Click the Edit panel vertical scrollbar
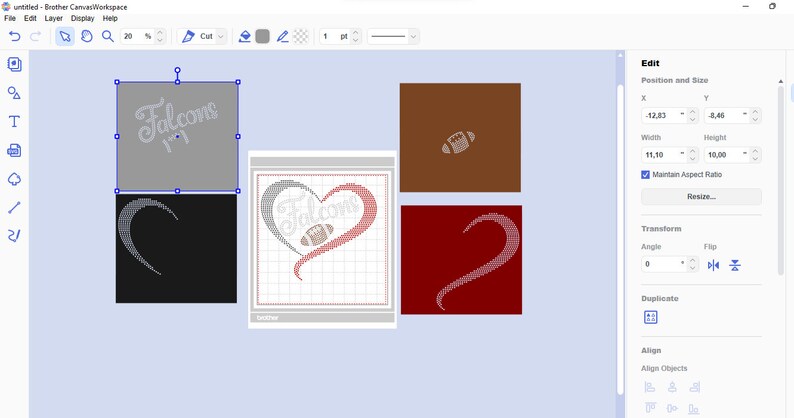 point(781,180)
